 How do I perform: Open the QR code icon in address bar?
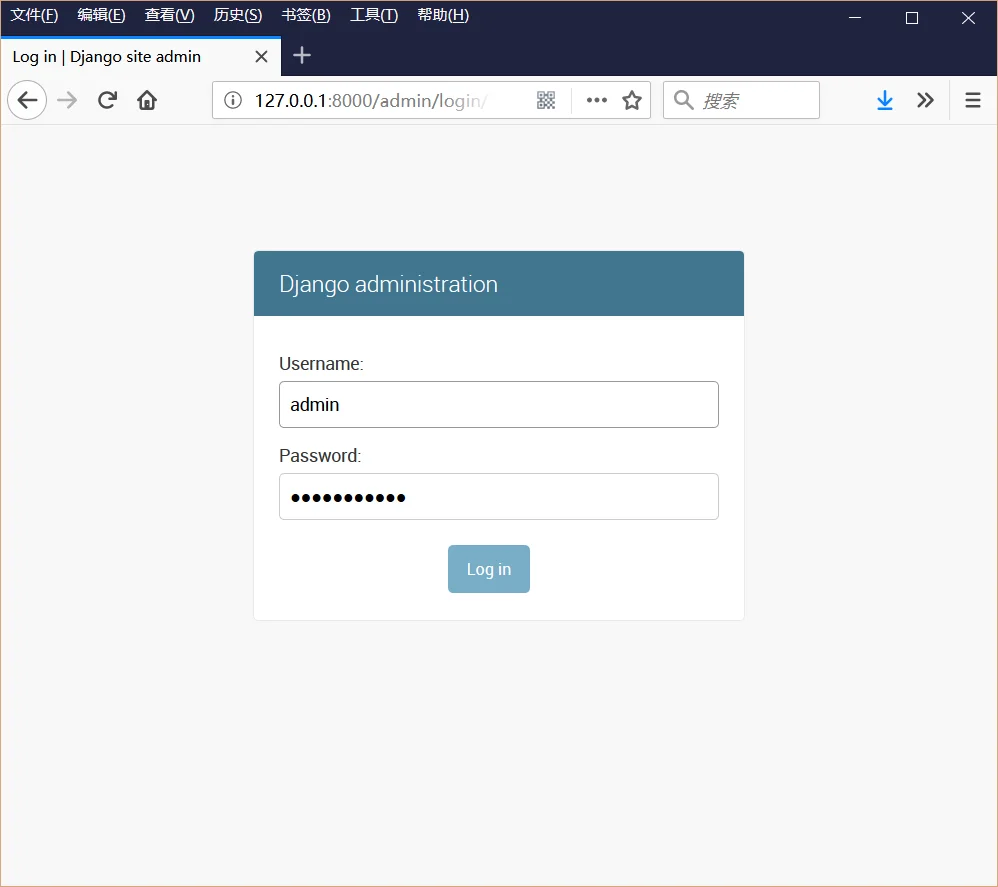(545, 100)
